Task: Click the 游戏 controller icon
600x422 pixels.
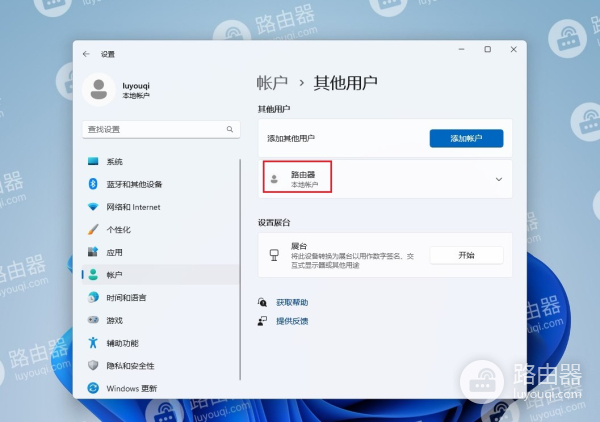Action: 93,320
